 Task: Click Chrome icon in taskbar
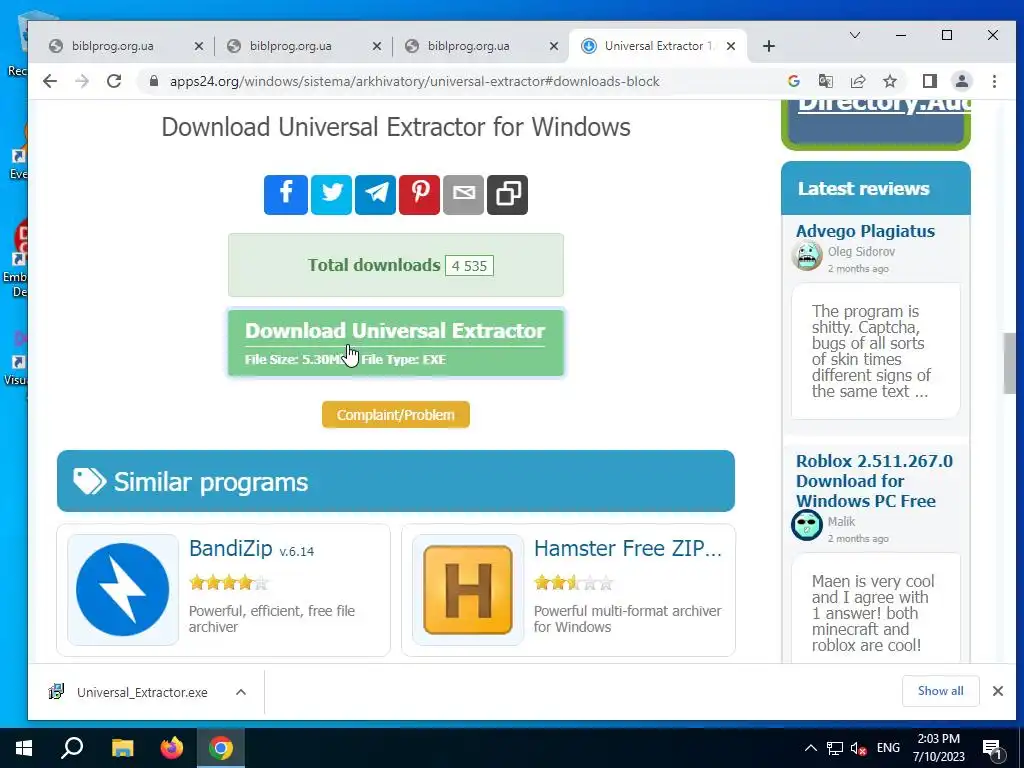221,748
